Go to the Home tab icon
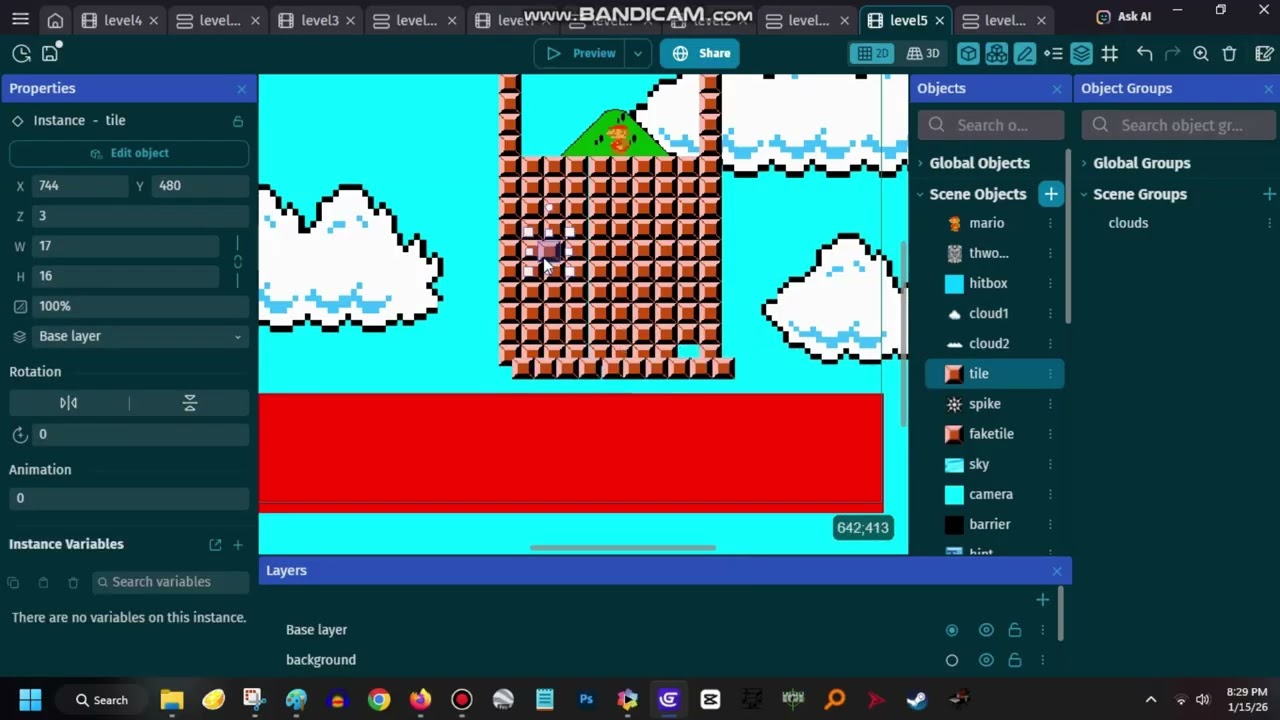The image size is (1280, 720). tap(56, 20)
